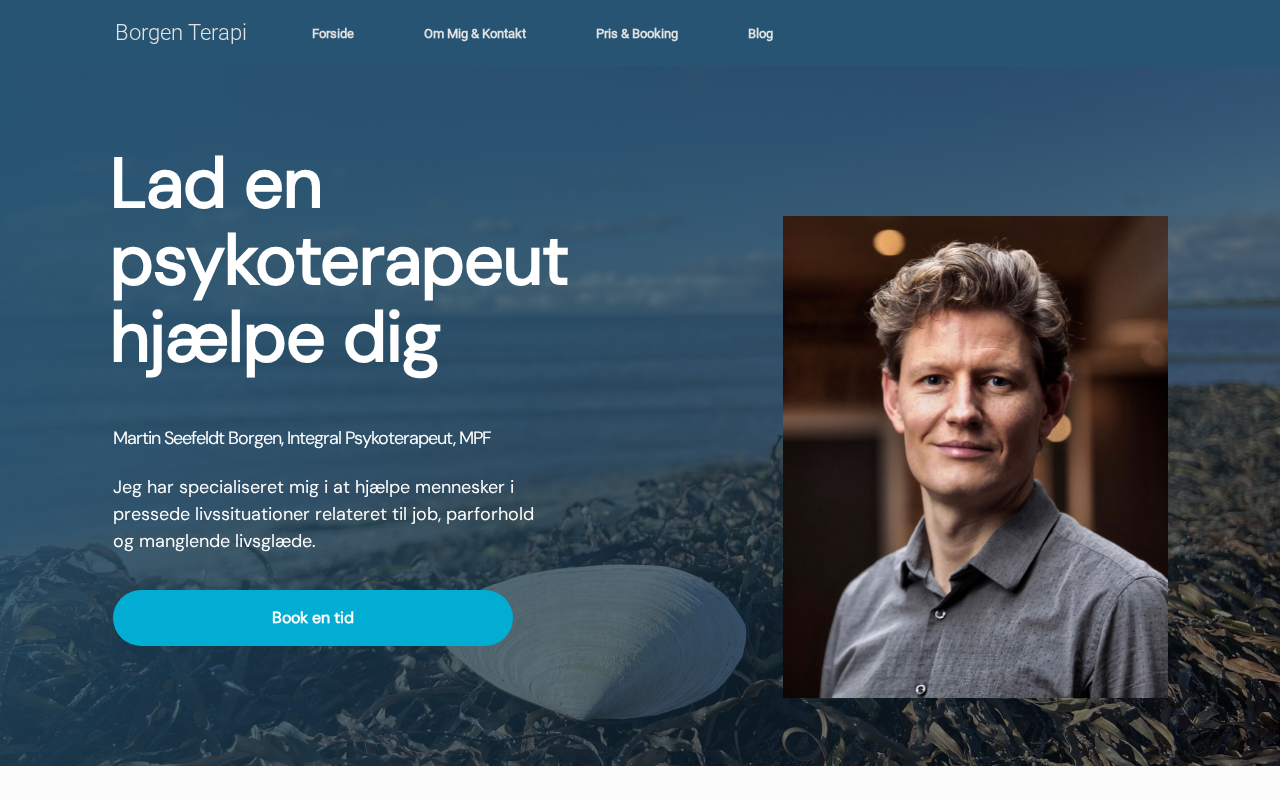Click the 'og manglende livsglæde' text line
Image resolution: width=1280 pixels, height=800 pixels.
tap(214, 541)
